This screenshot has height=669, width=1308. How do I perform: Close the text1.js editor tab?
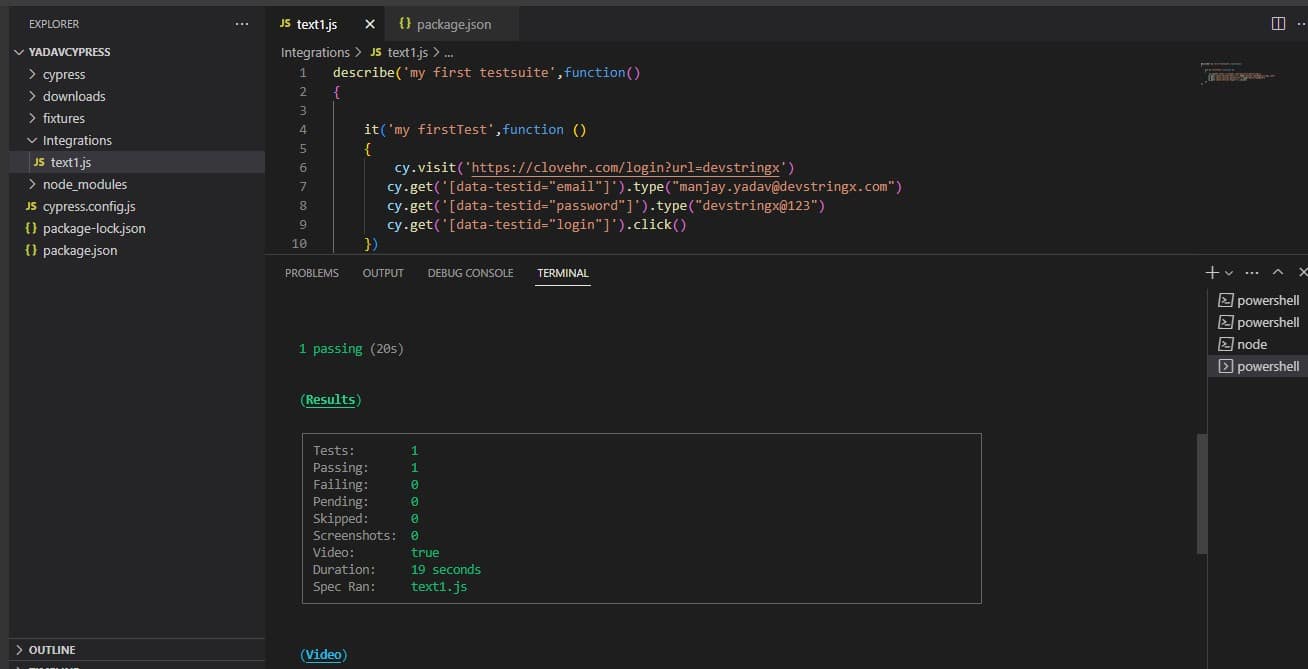[370, 24]
